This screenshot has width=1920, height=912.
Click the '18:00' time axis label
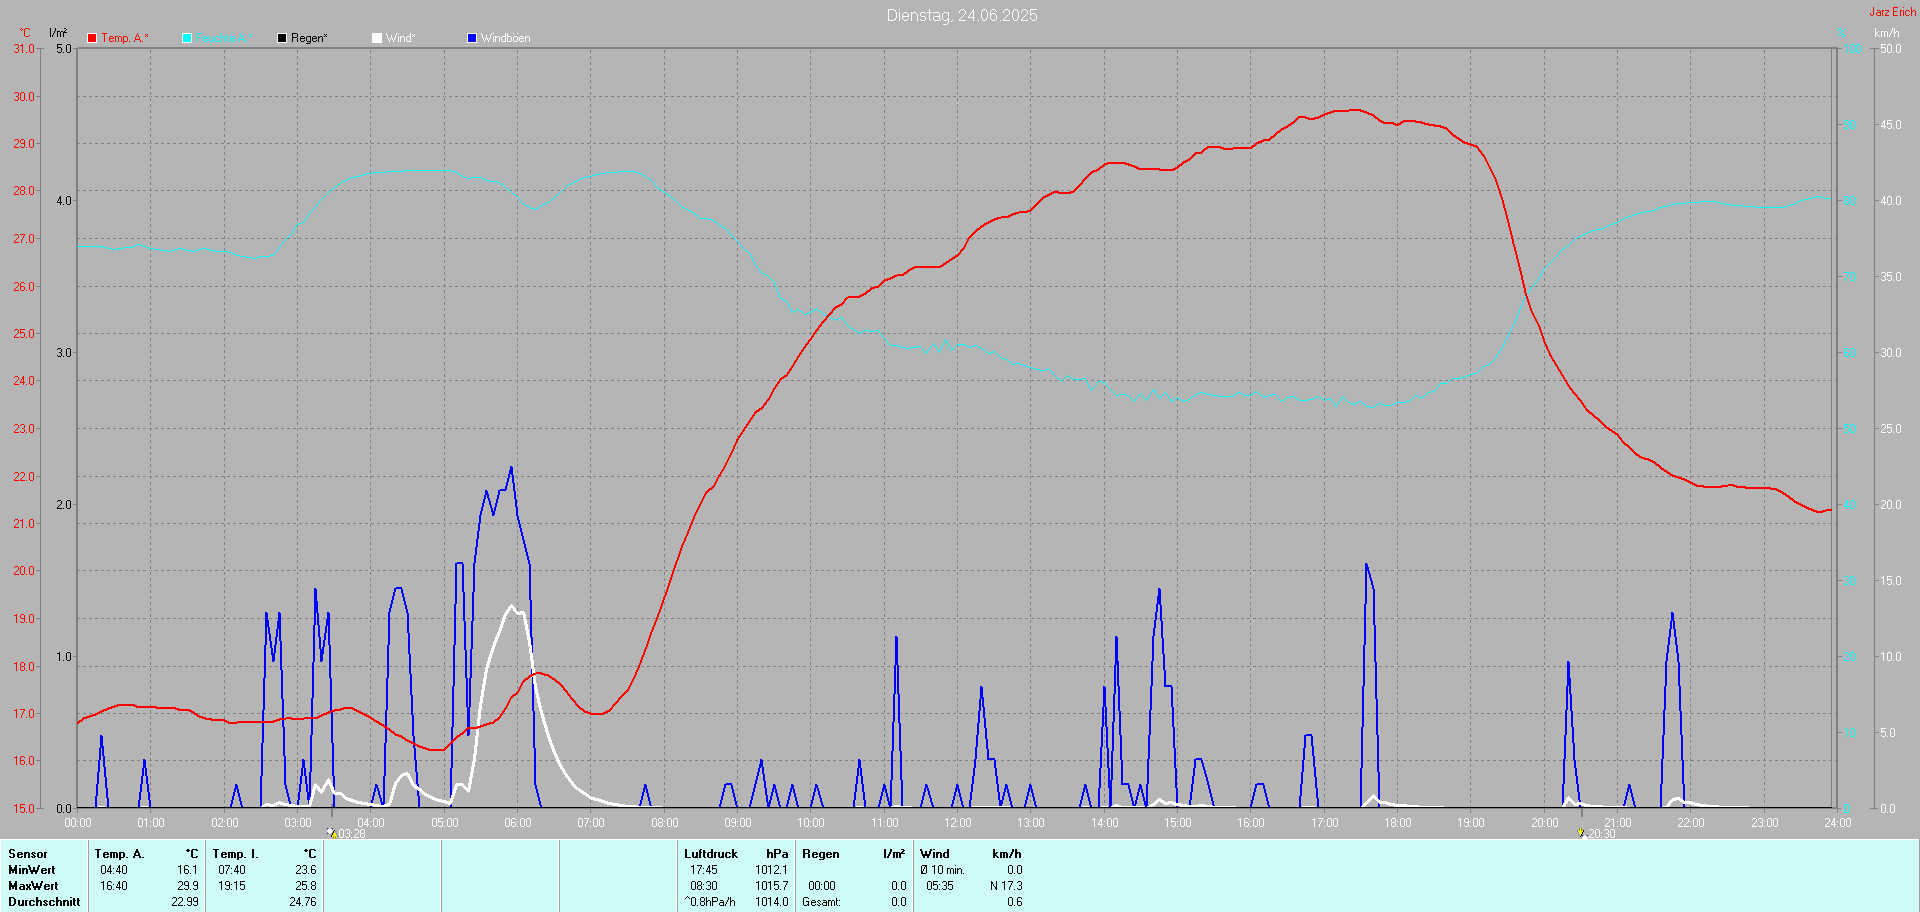pyautogui.click(x=1398, y=823)
